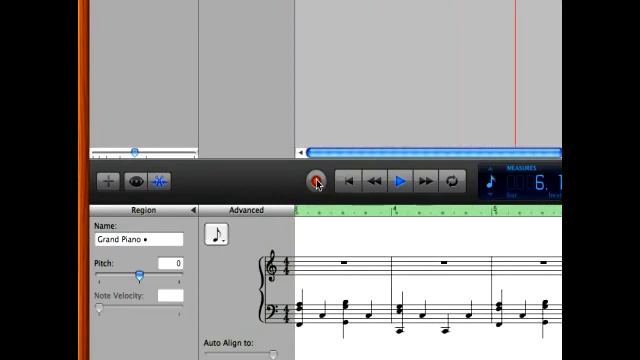The image size is (640, 360).
Task: Click the Note Velocity value field
Action: pos(170,296)
